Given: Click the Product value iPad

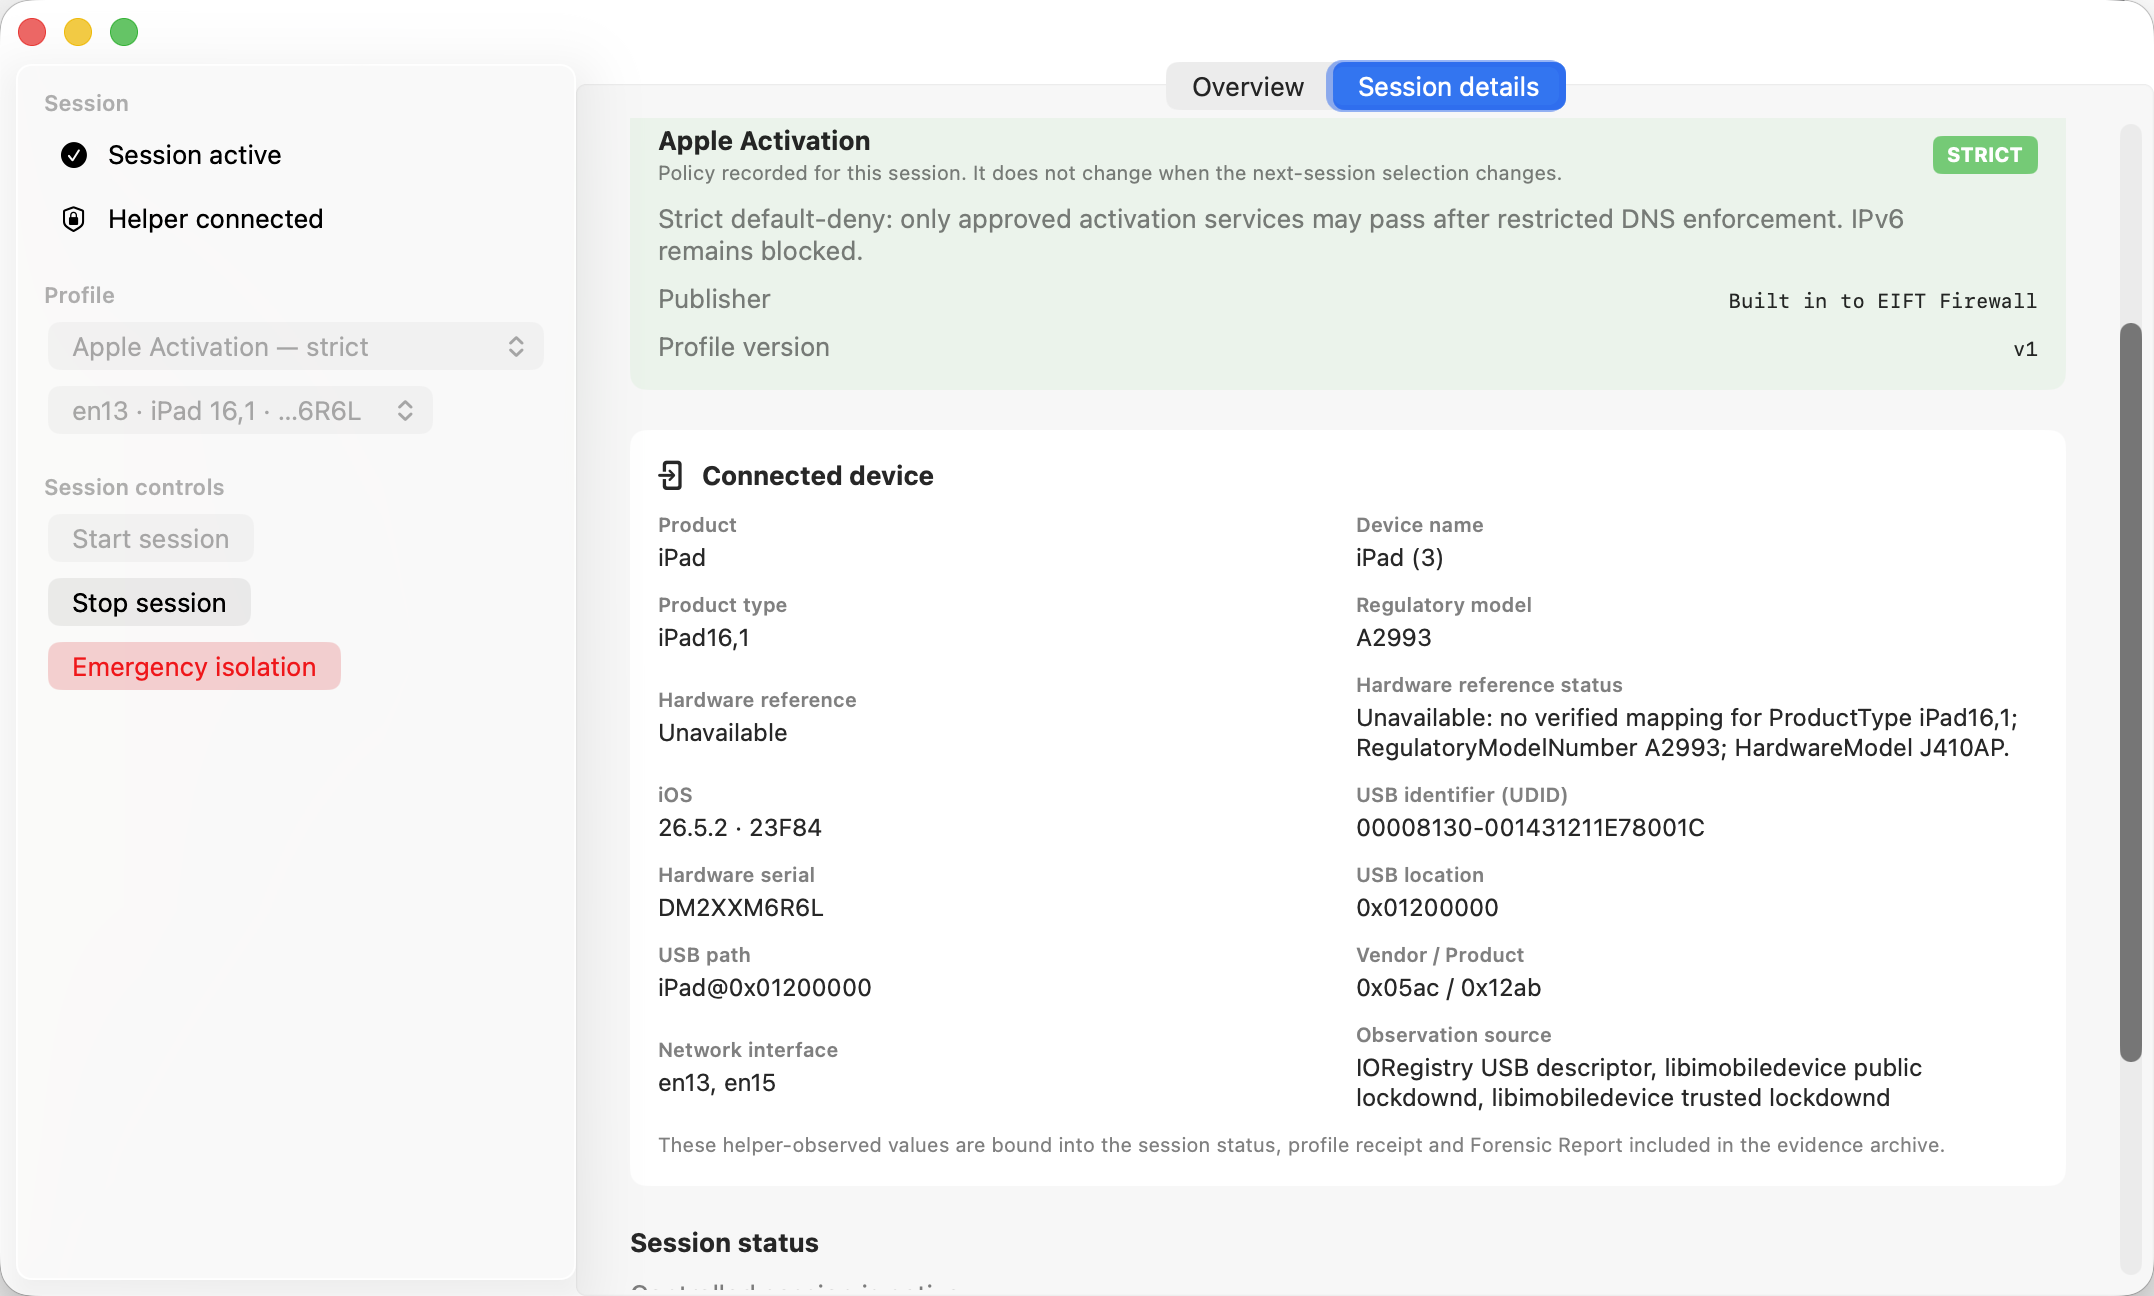Looking at the screenshot, I should point(681,558).
